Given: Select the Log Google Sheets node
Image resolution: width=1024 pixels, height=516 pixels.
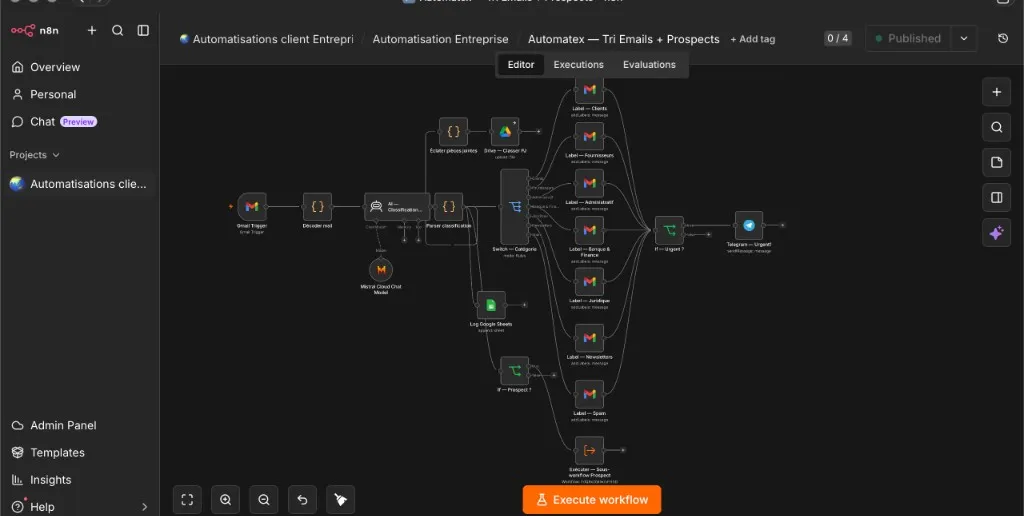Looking at the screenshot, I should point(491,305).
